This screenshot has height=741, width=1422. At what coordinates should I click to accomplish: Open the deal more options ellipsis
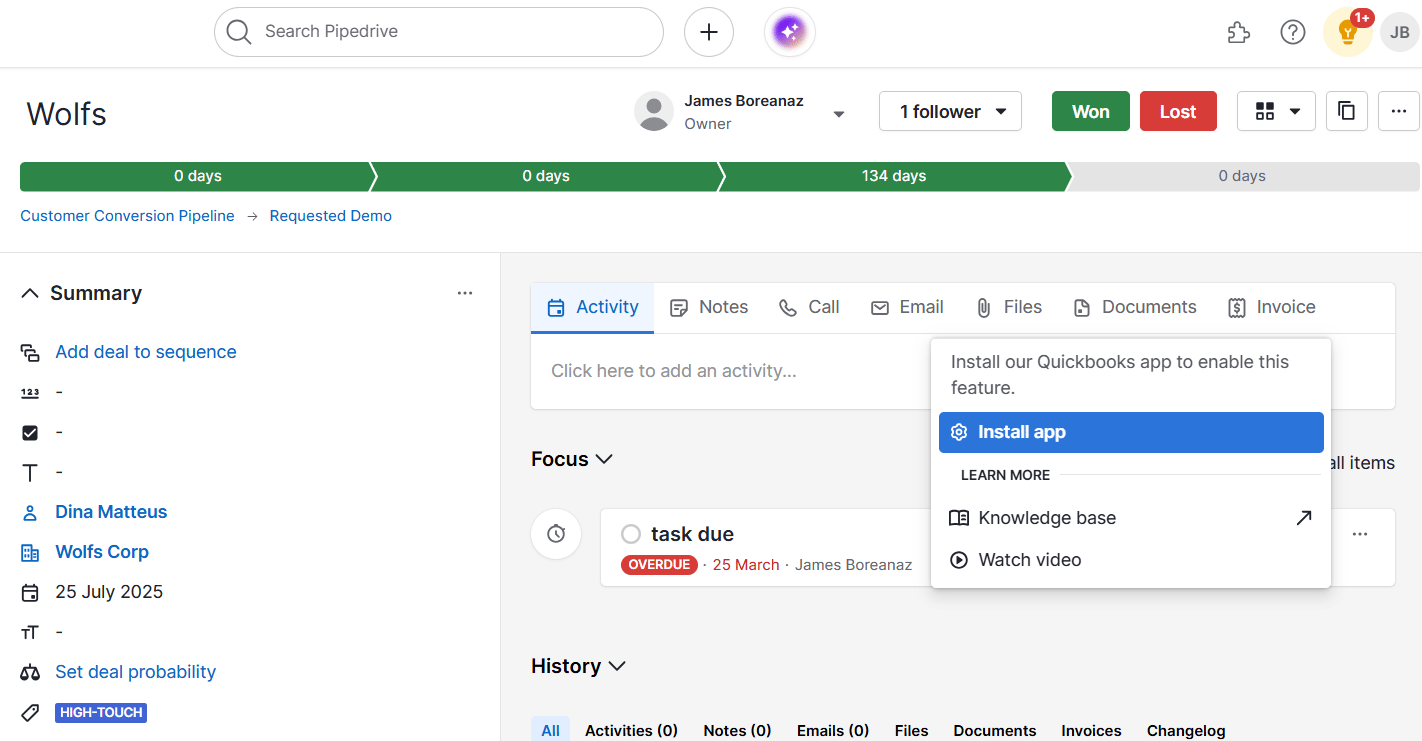(1399, 111)
